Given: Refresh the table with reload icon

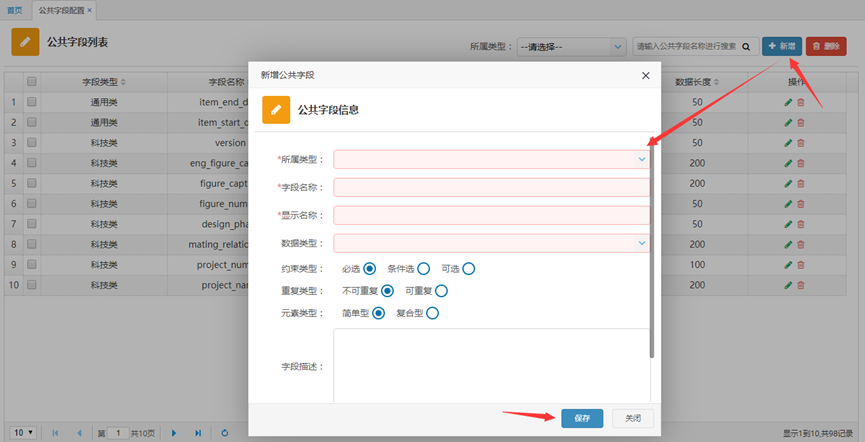Looking at the screenshot, I should click(225, 433).
